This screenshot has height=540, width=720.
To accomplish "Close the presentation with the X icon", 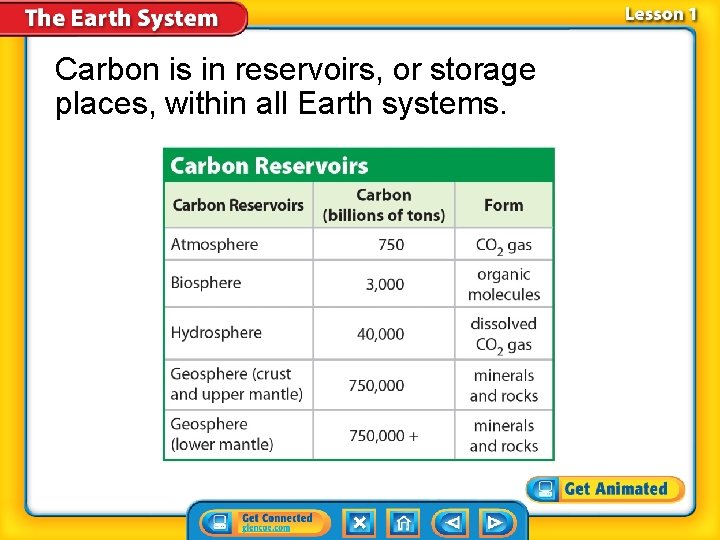I will pos(360,523).
